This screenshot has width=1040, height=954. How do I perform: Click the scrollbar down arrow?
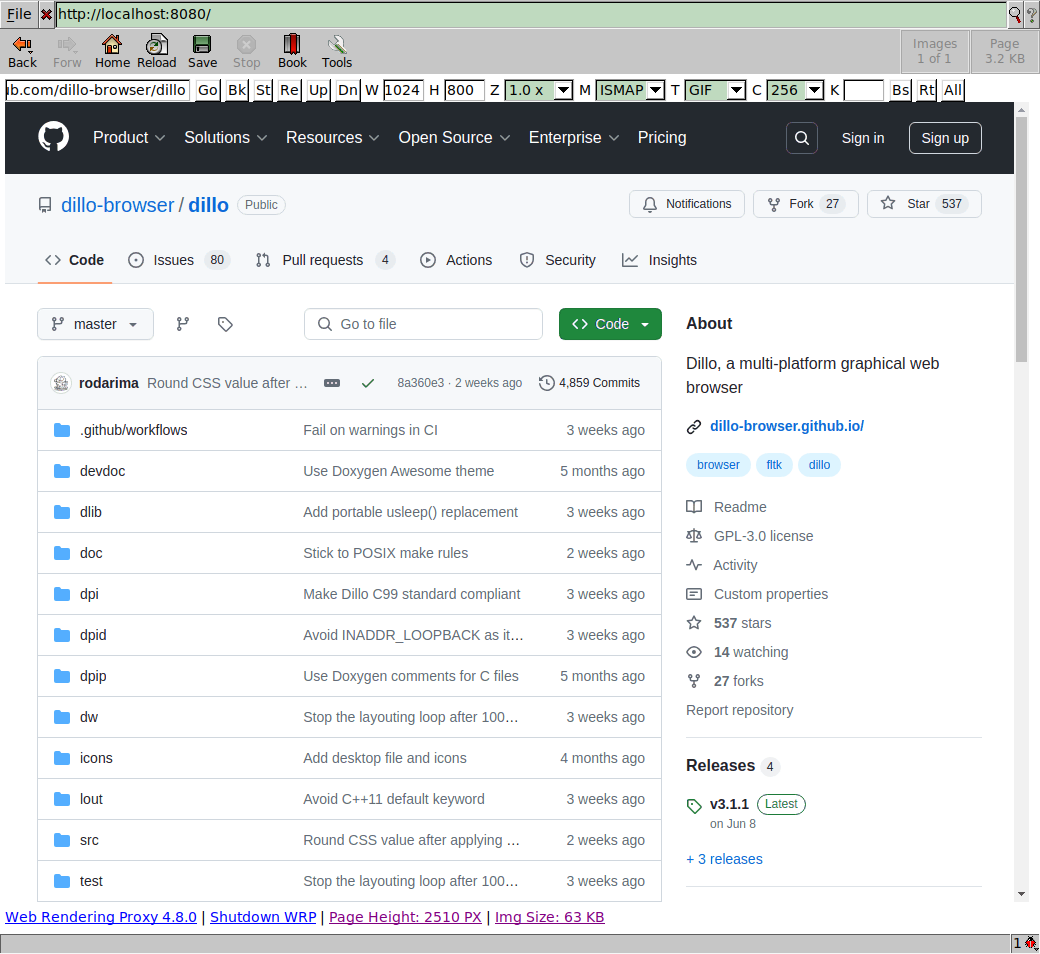1021,894
